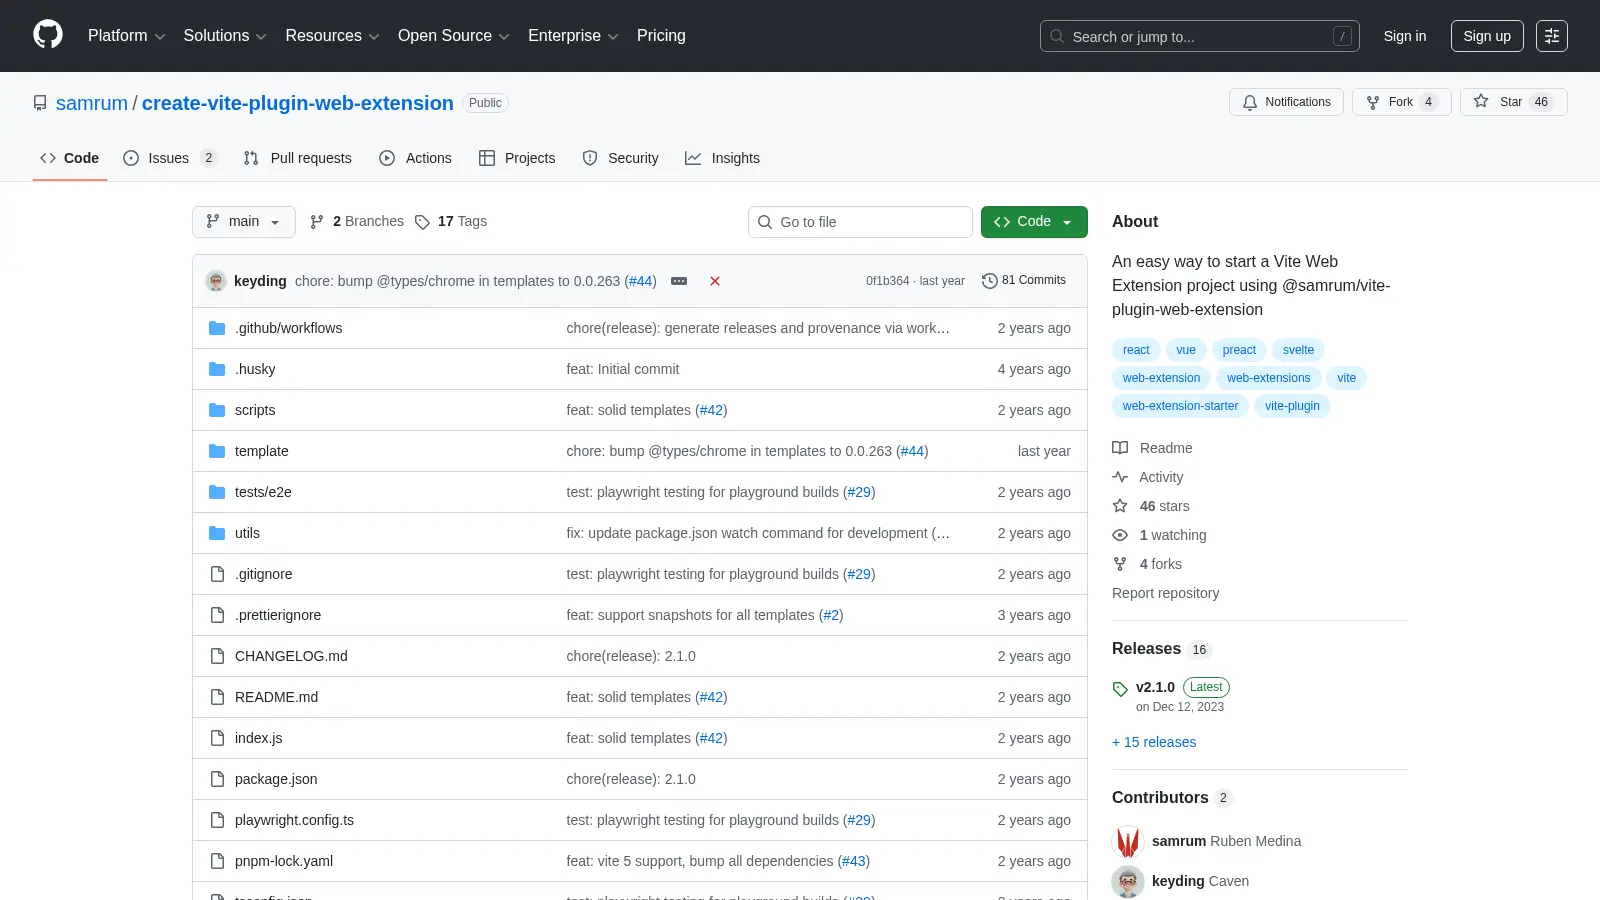This screenshot has height=900, width=1600.
Task: Open the GitHub home logo
Action: [48, 35]
